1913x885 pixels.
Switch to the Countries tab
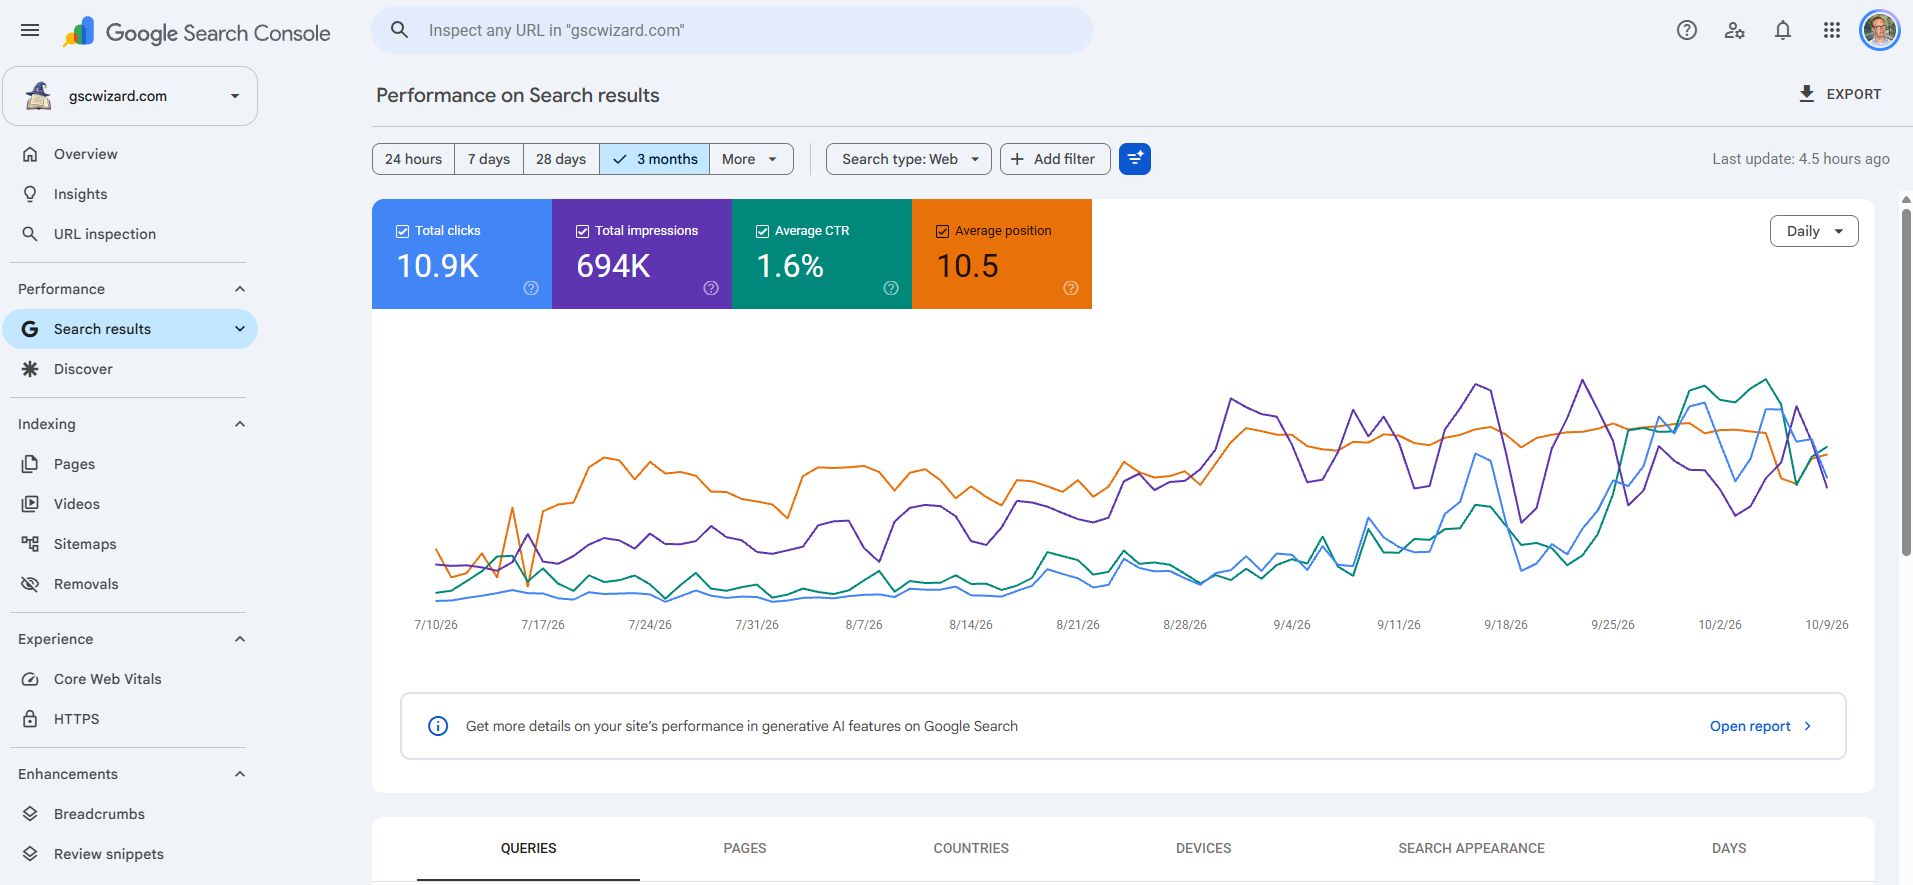coord(971,848)
